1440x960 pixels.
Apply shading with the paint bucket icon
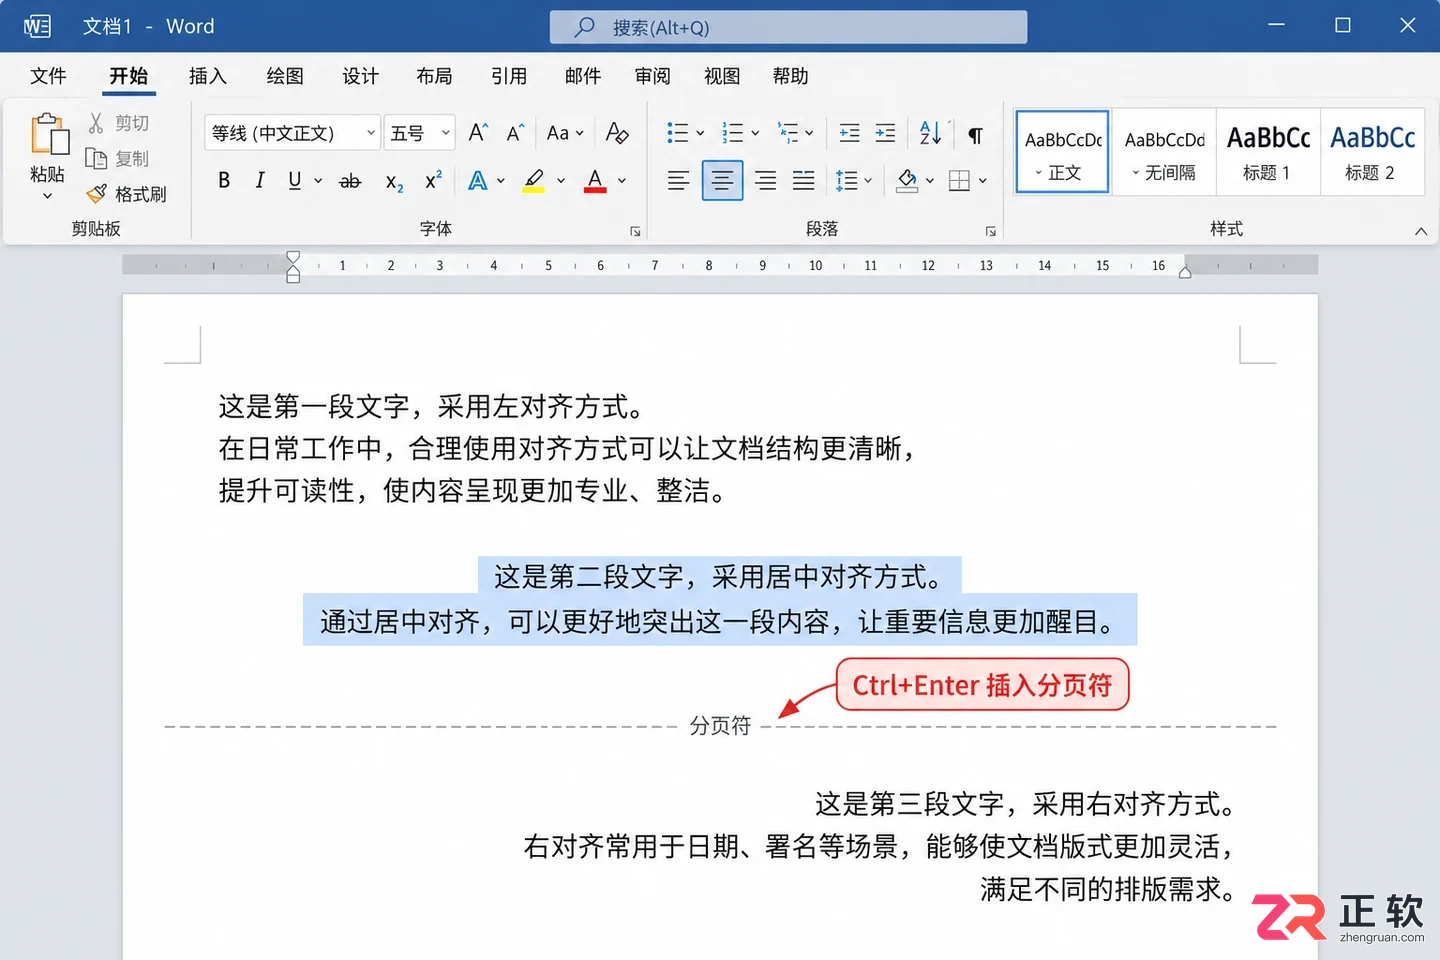(x=907, y=181)
